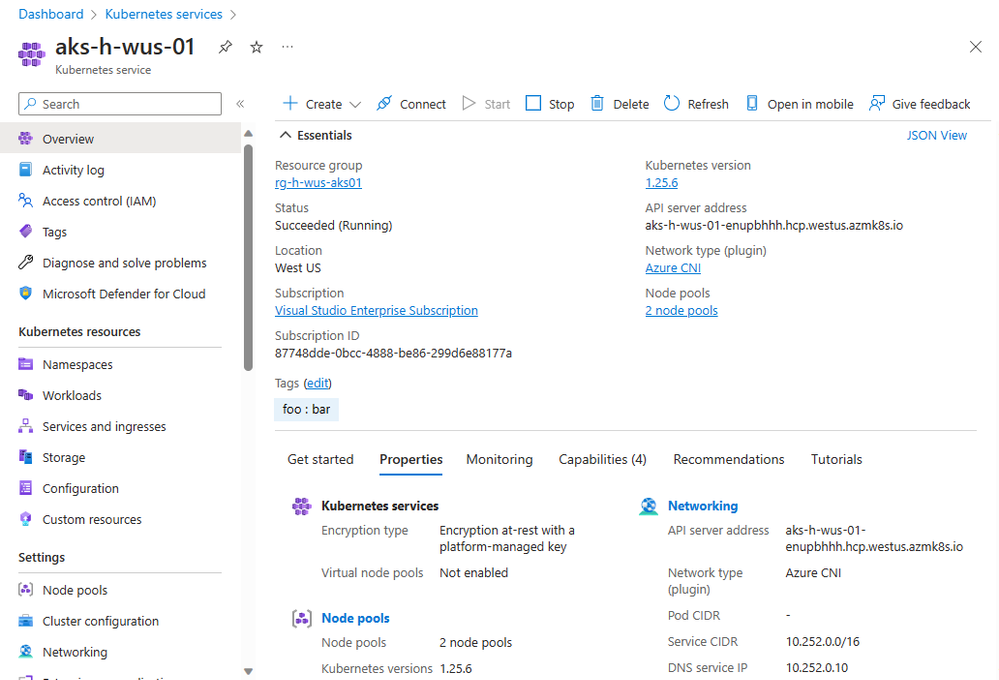This screenshot has width=999, height=680.
Task: Click the Open in mobile phone icon
Action: click(752, 103)
